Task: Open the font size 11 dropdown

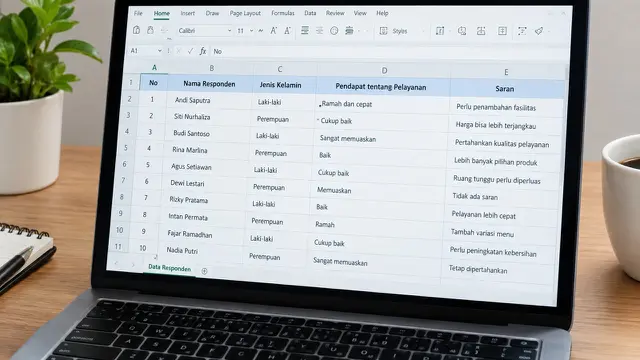Action: pyautogui.click(x=251, y=31)
